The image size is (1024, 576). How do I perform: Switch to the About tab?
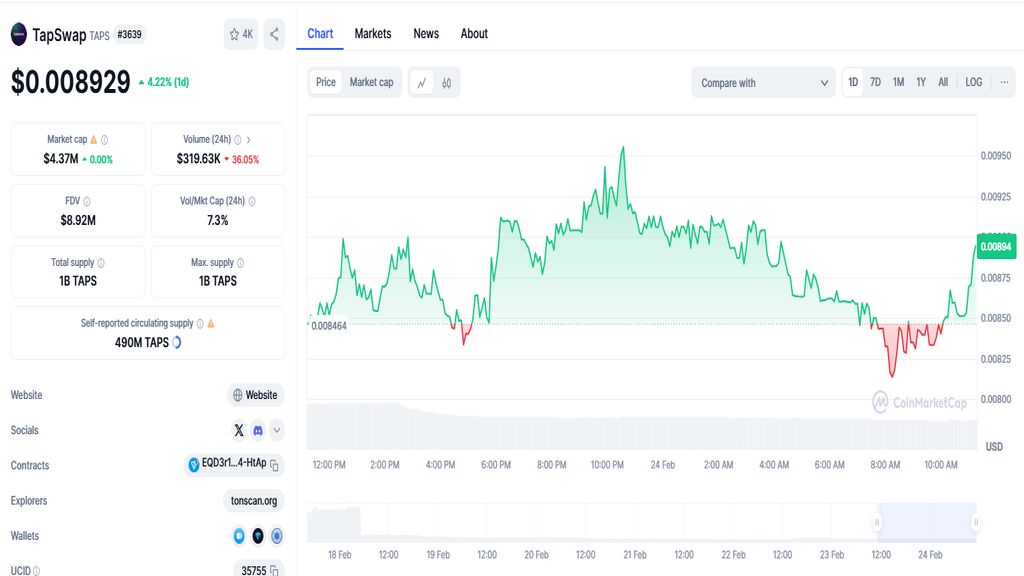coord(474,34)
